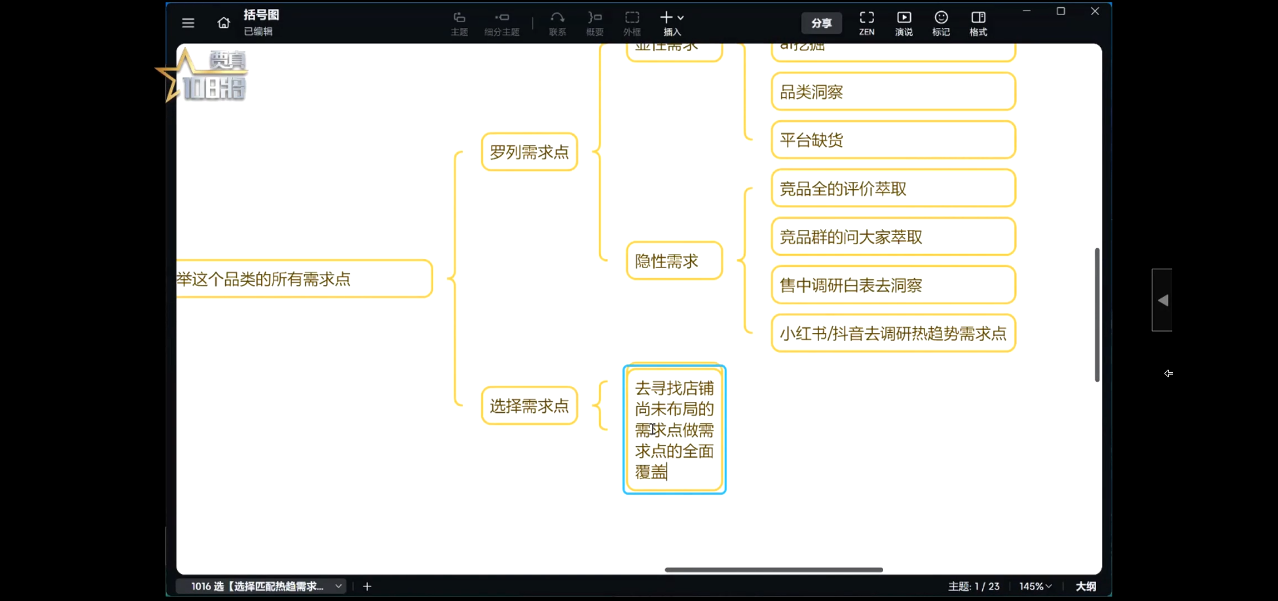Image resolution: width=1278 pixels, height=601 pixels.
Task: Start 演说 (pitch) presentation mode
Action: [903, 23]
